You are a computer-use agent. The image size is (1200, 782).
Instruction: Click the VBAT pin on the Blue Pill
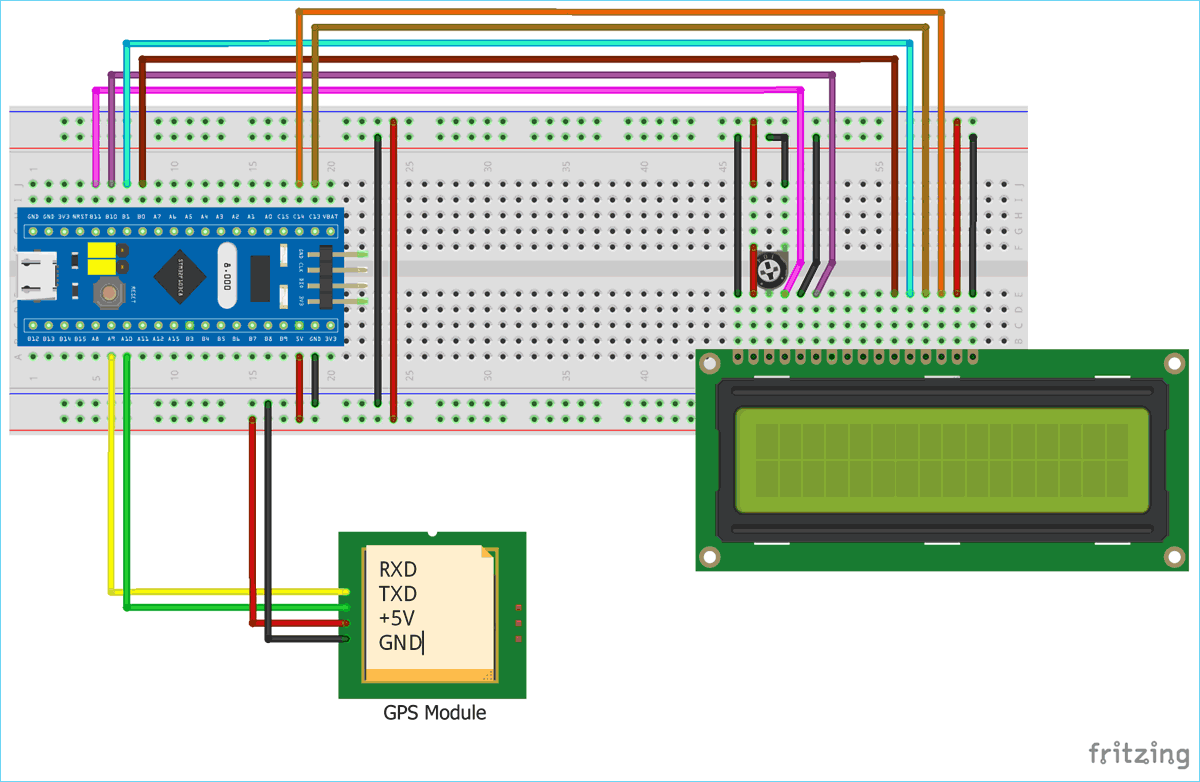(330, 230)
